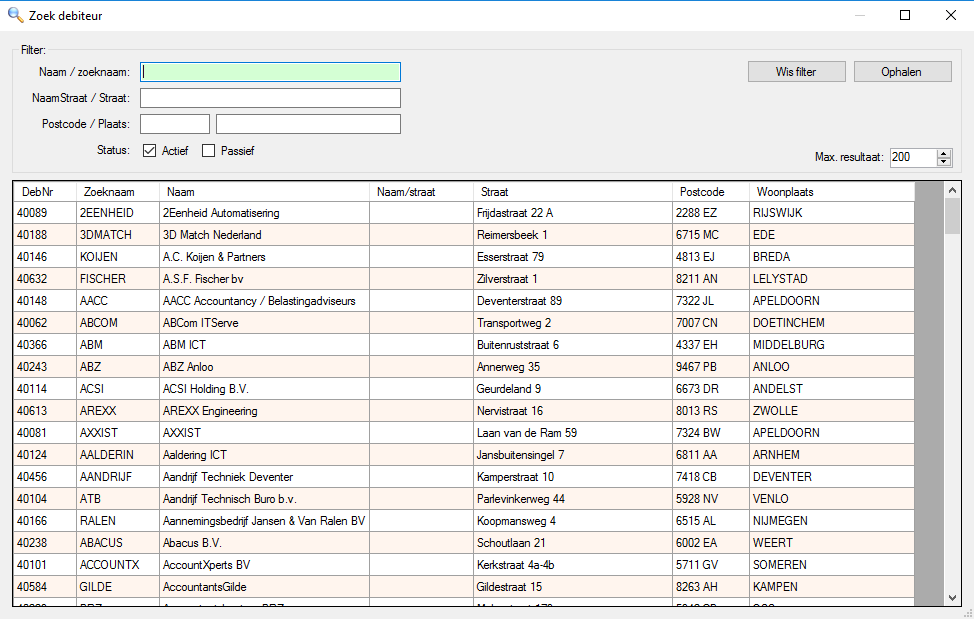The width and height of the screenshot is (974, 619).
Task: Click the Zoek debiteur magnifier icon
Action: coord(16,16)
